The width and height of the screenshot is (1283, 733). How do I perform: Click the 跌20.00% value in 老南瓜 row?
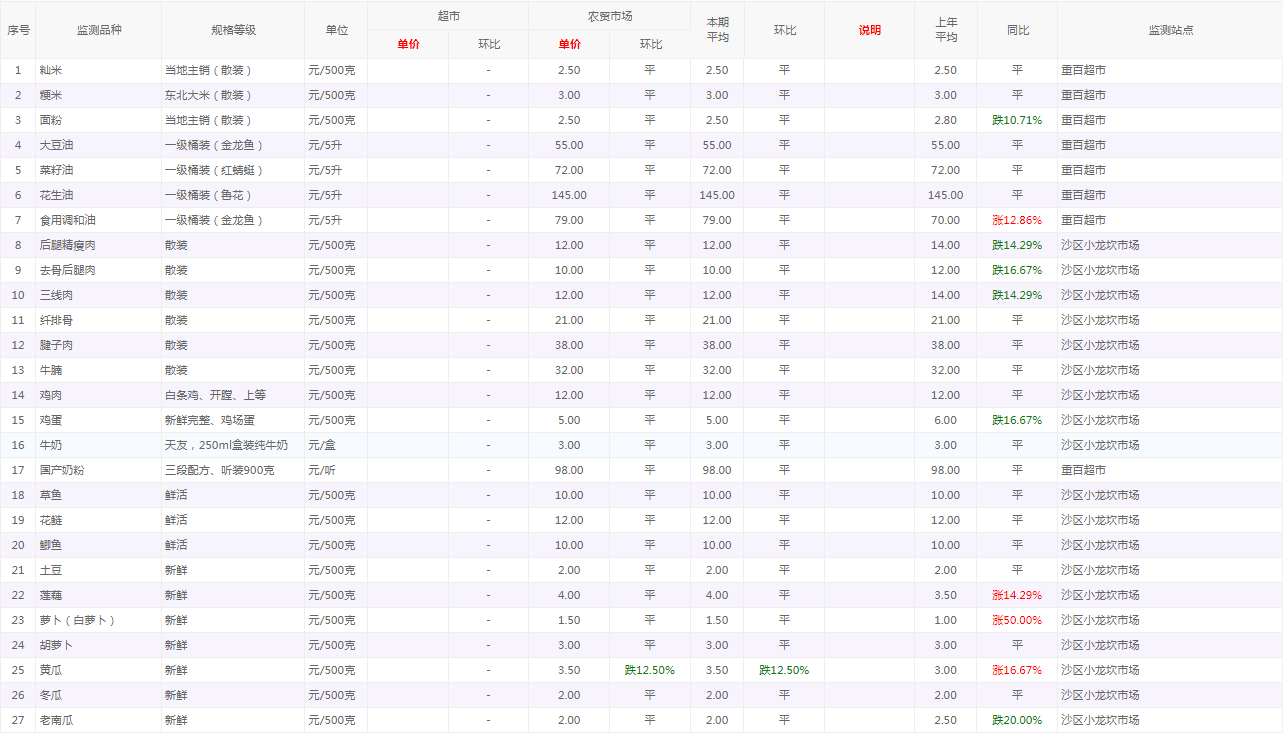pyautogui.click(x=1017, y=720)
